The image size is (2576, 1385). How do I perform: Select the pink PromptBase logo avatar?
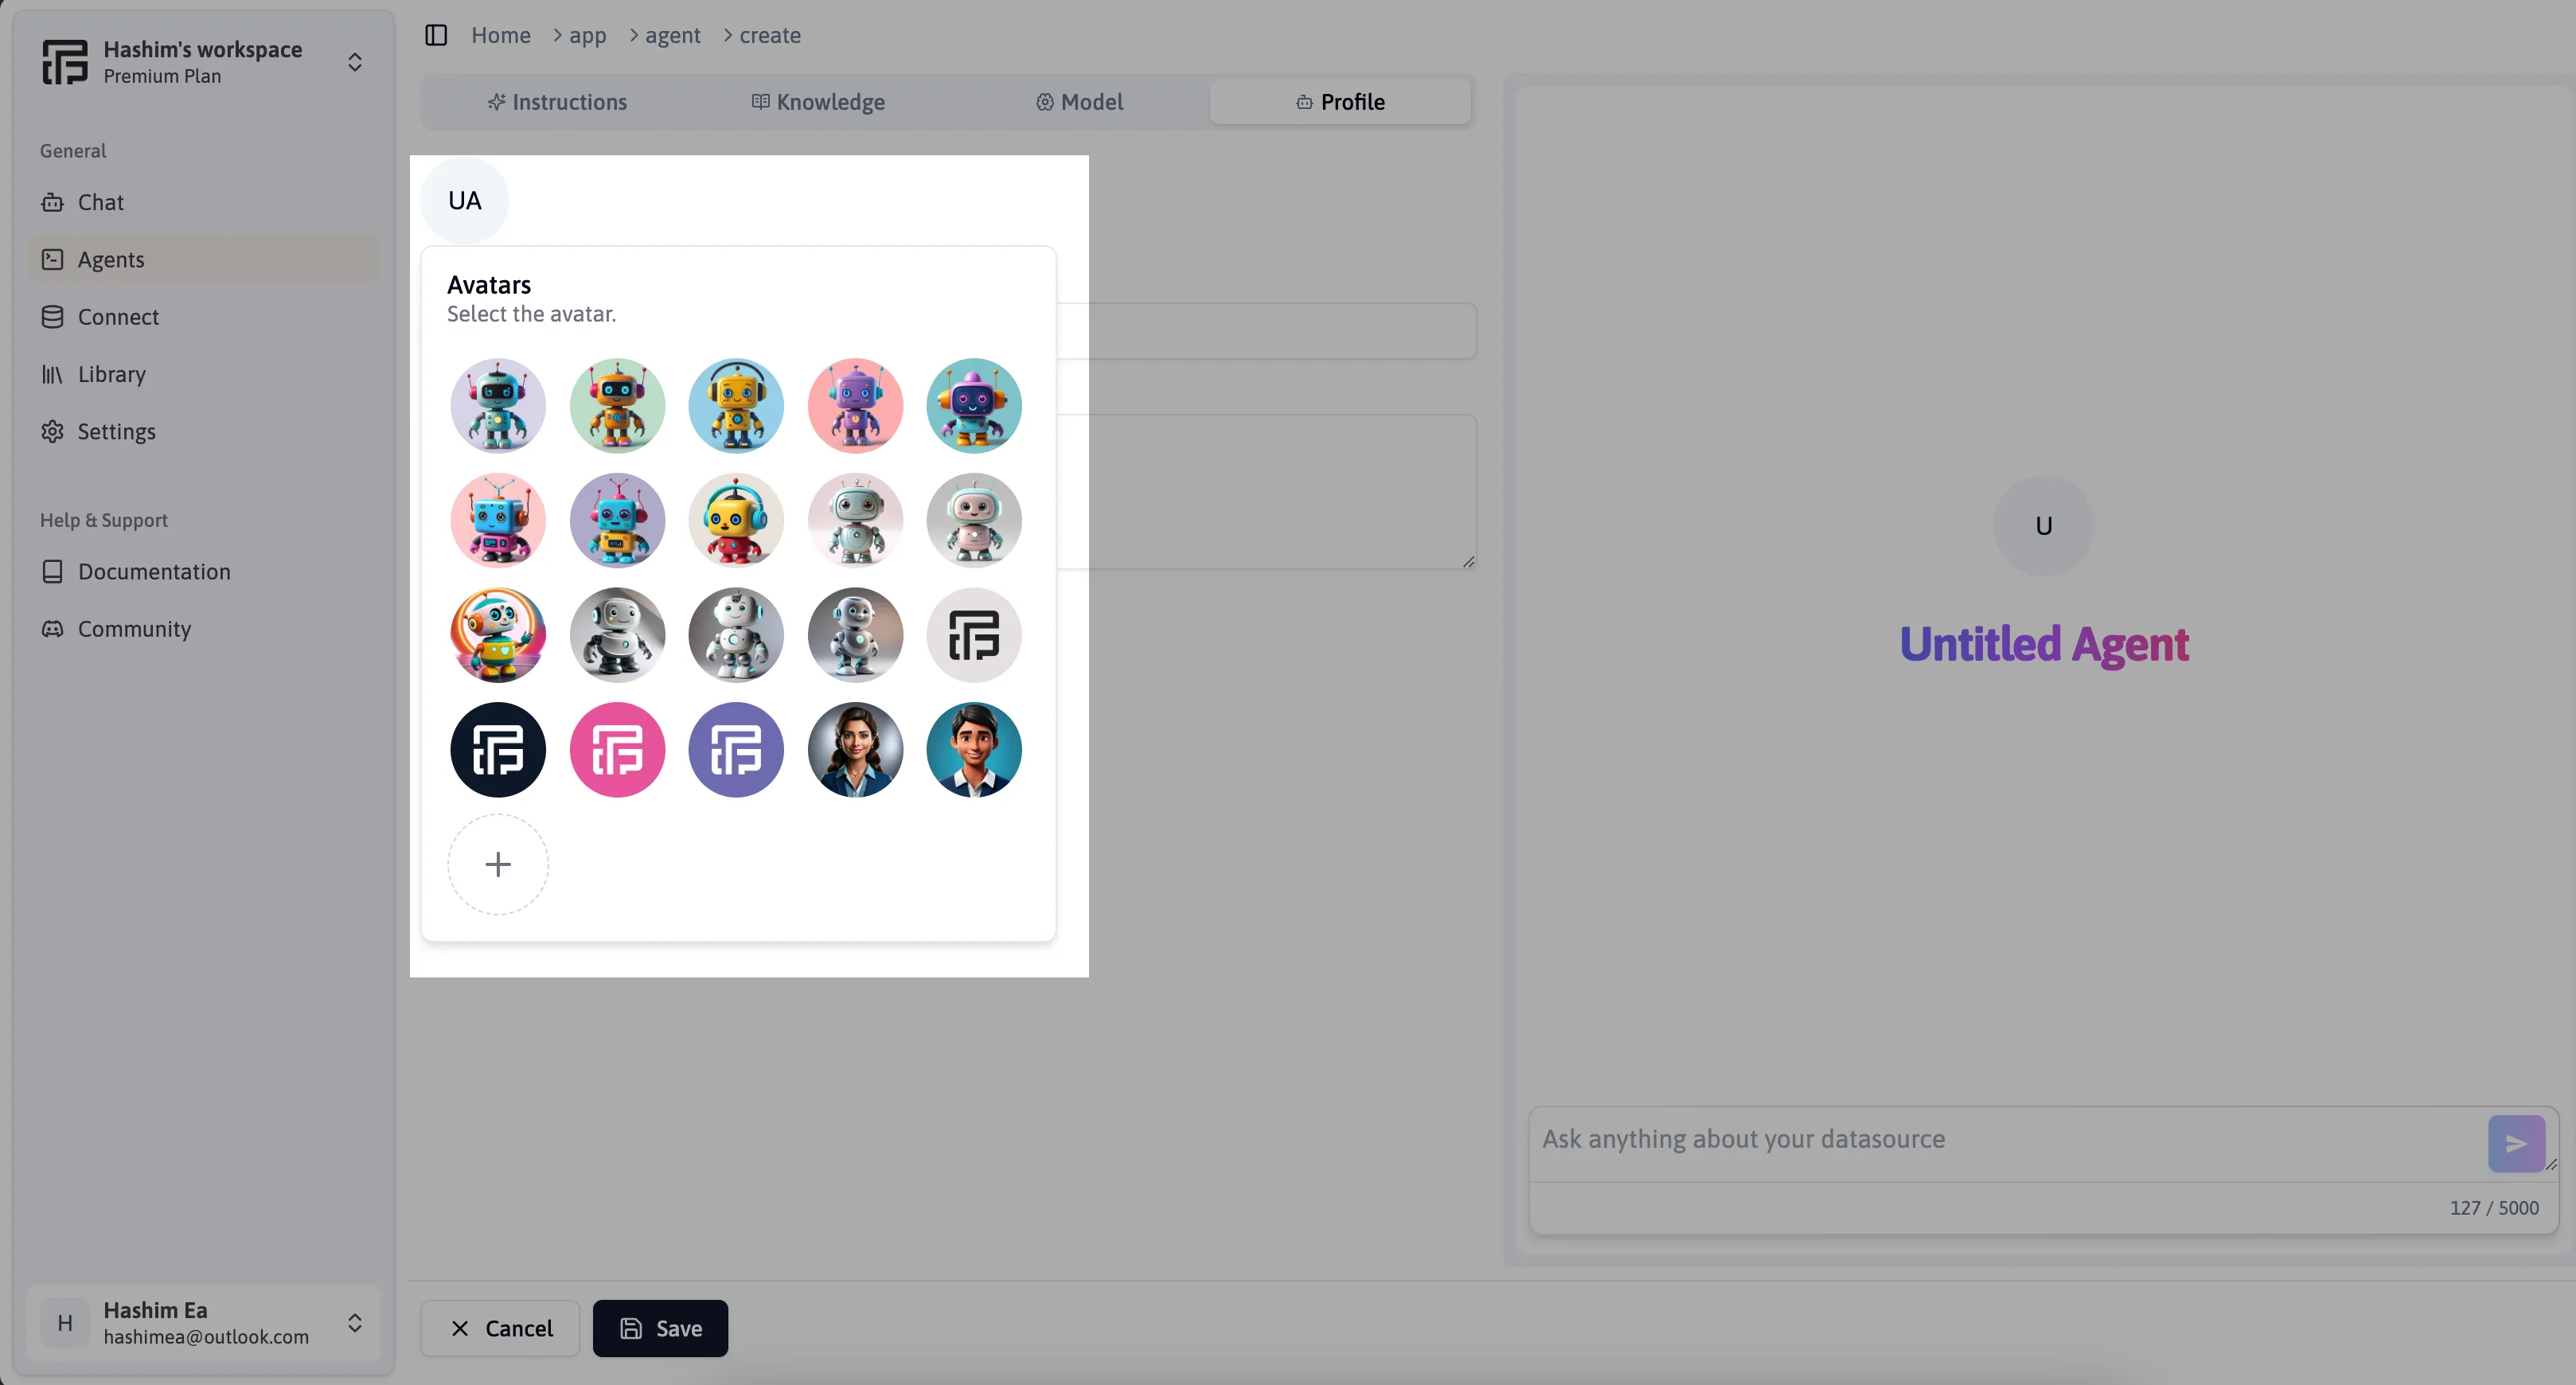click(x=617, y=749)
